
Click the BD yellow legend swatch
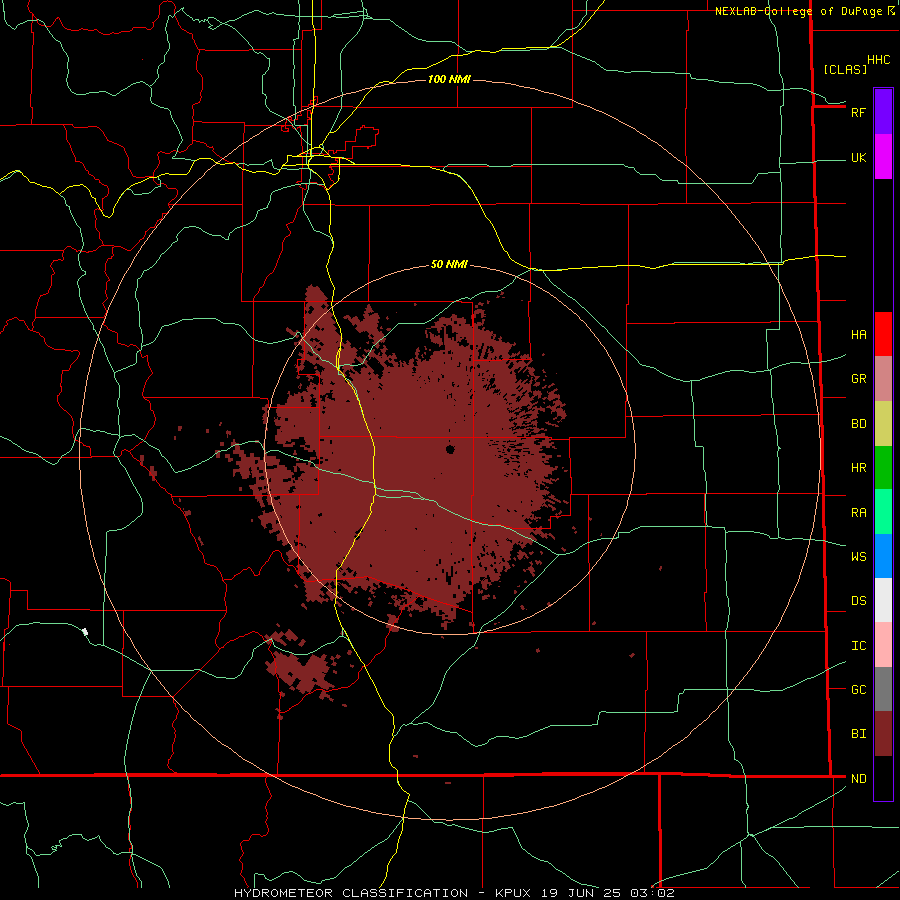coord(883,423)
